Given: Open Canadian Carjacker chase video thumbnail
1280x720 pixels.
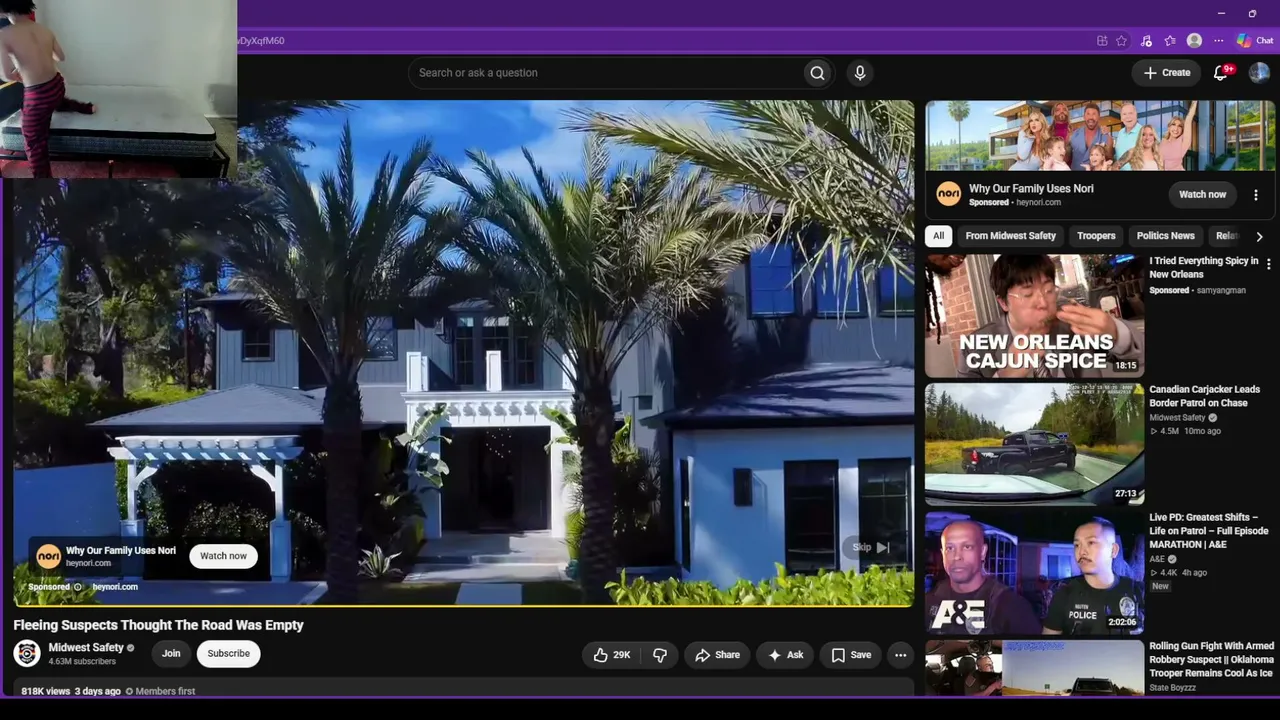Looking at the screenshot, I should point(1034,444).
